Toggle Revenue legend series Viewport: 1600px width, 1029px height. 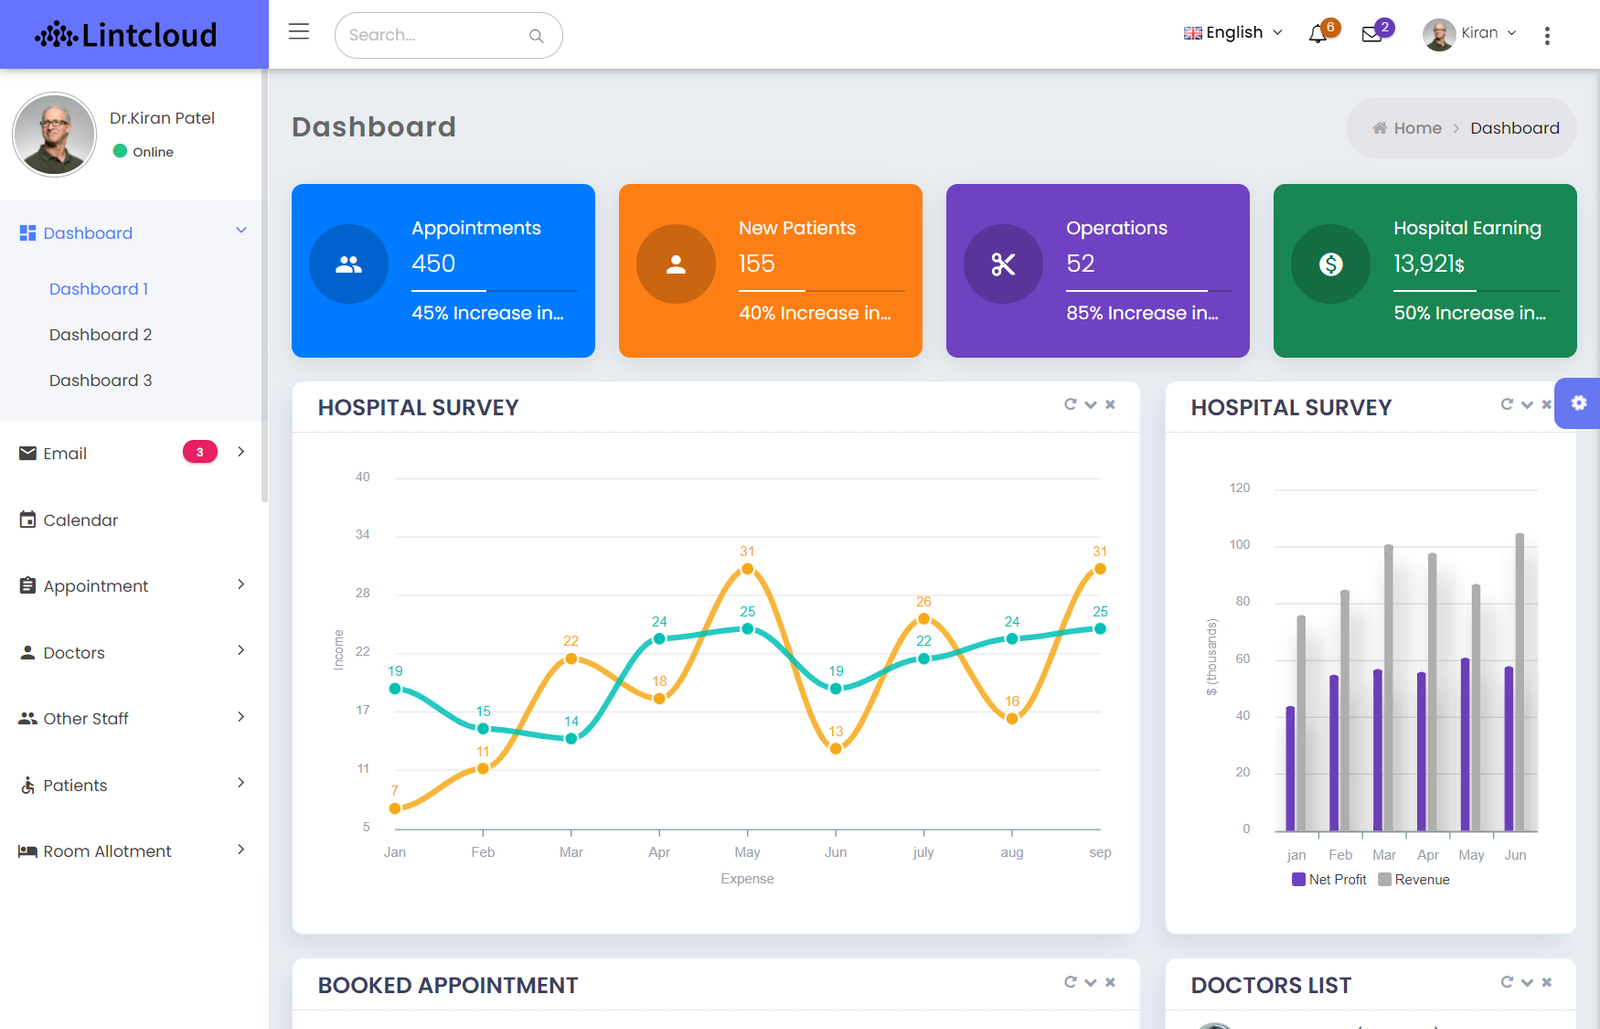click(1413, 880)
